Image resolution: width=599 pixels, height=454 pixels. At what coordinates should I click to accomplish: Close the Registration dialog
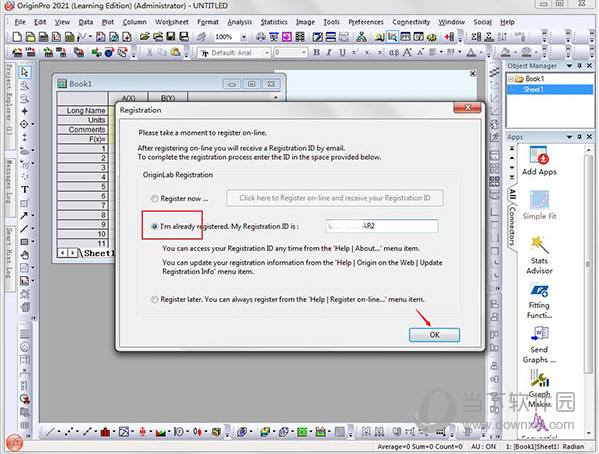click(x=467, y=108)
